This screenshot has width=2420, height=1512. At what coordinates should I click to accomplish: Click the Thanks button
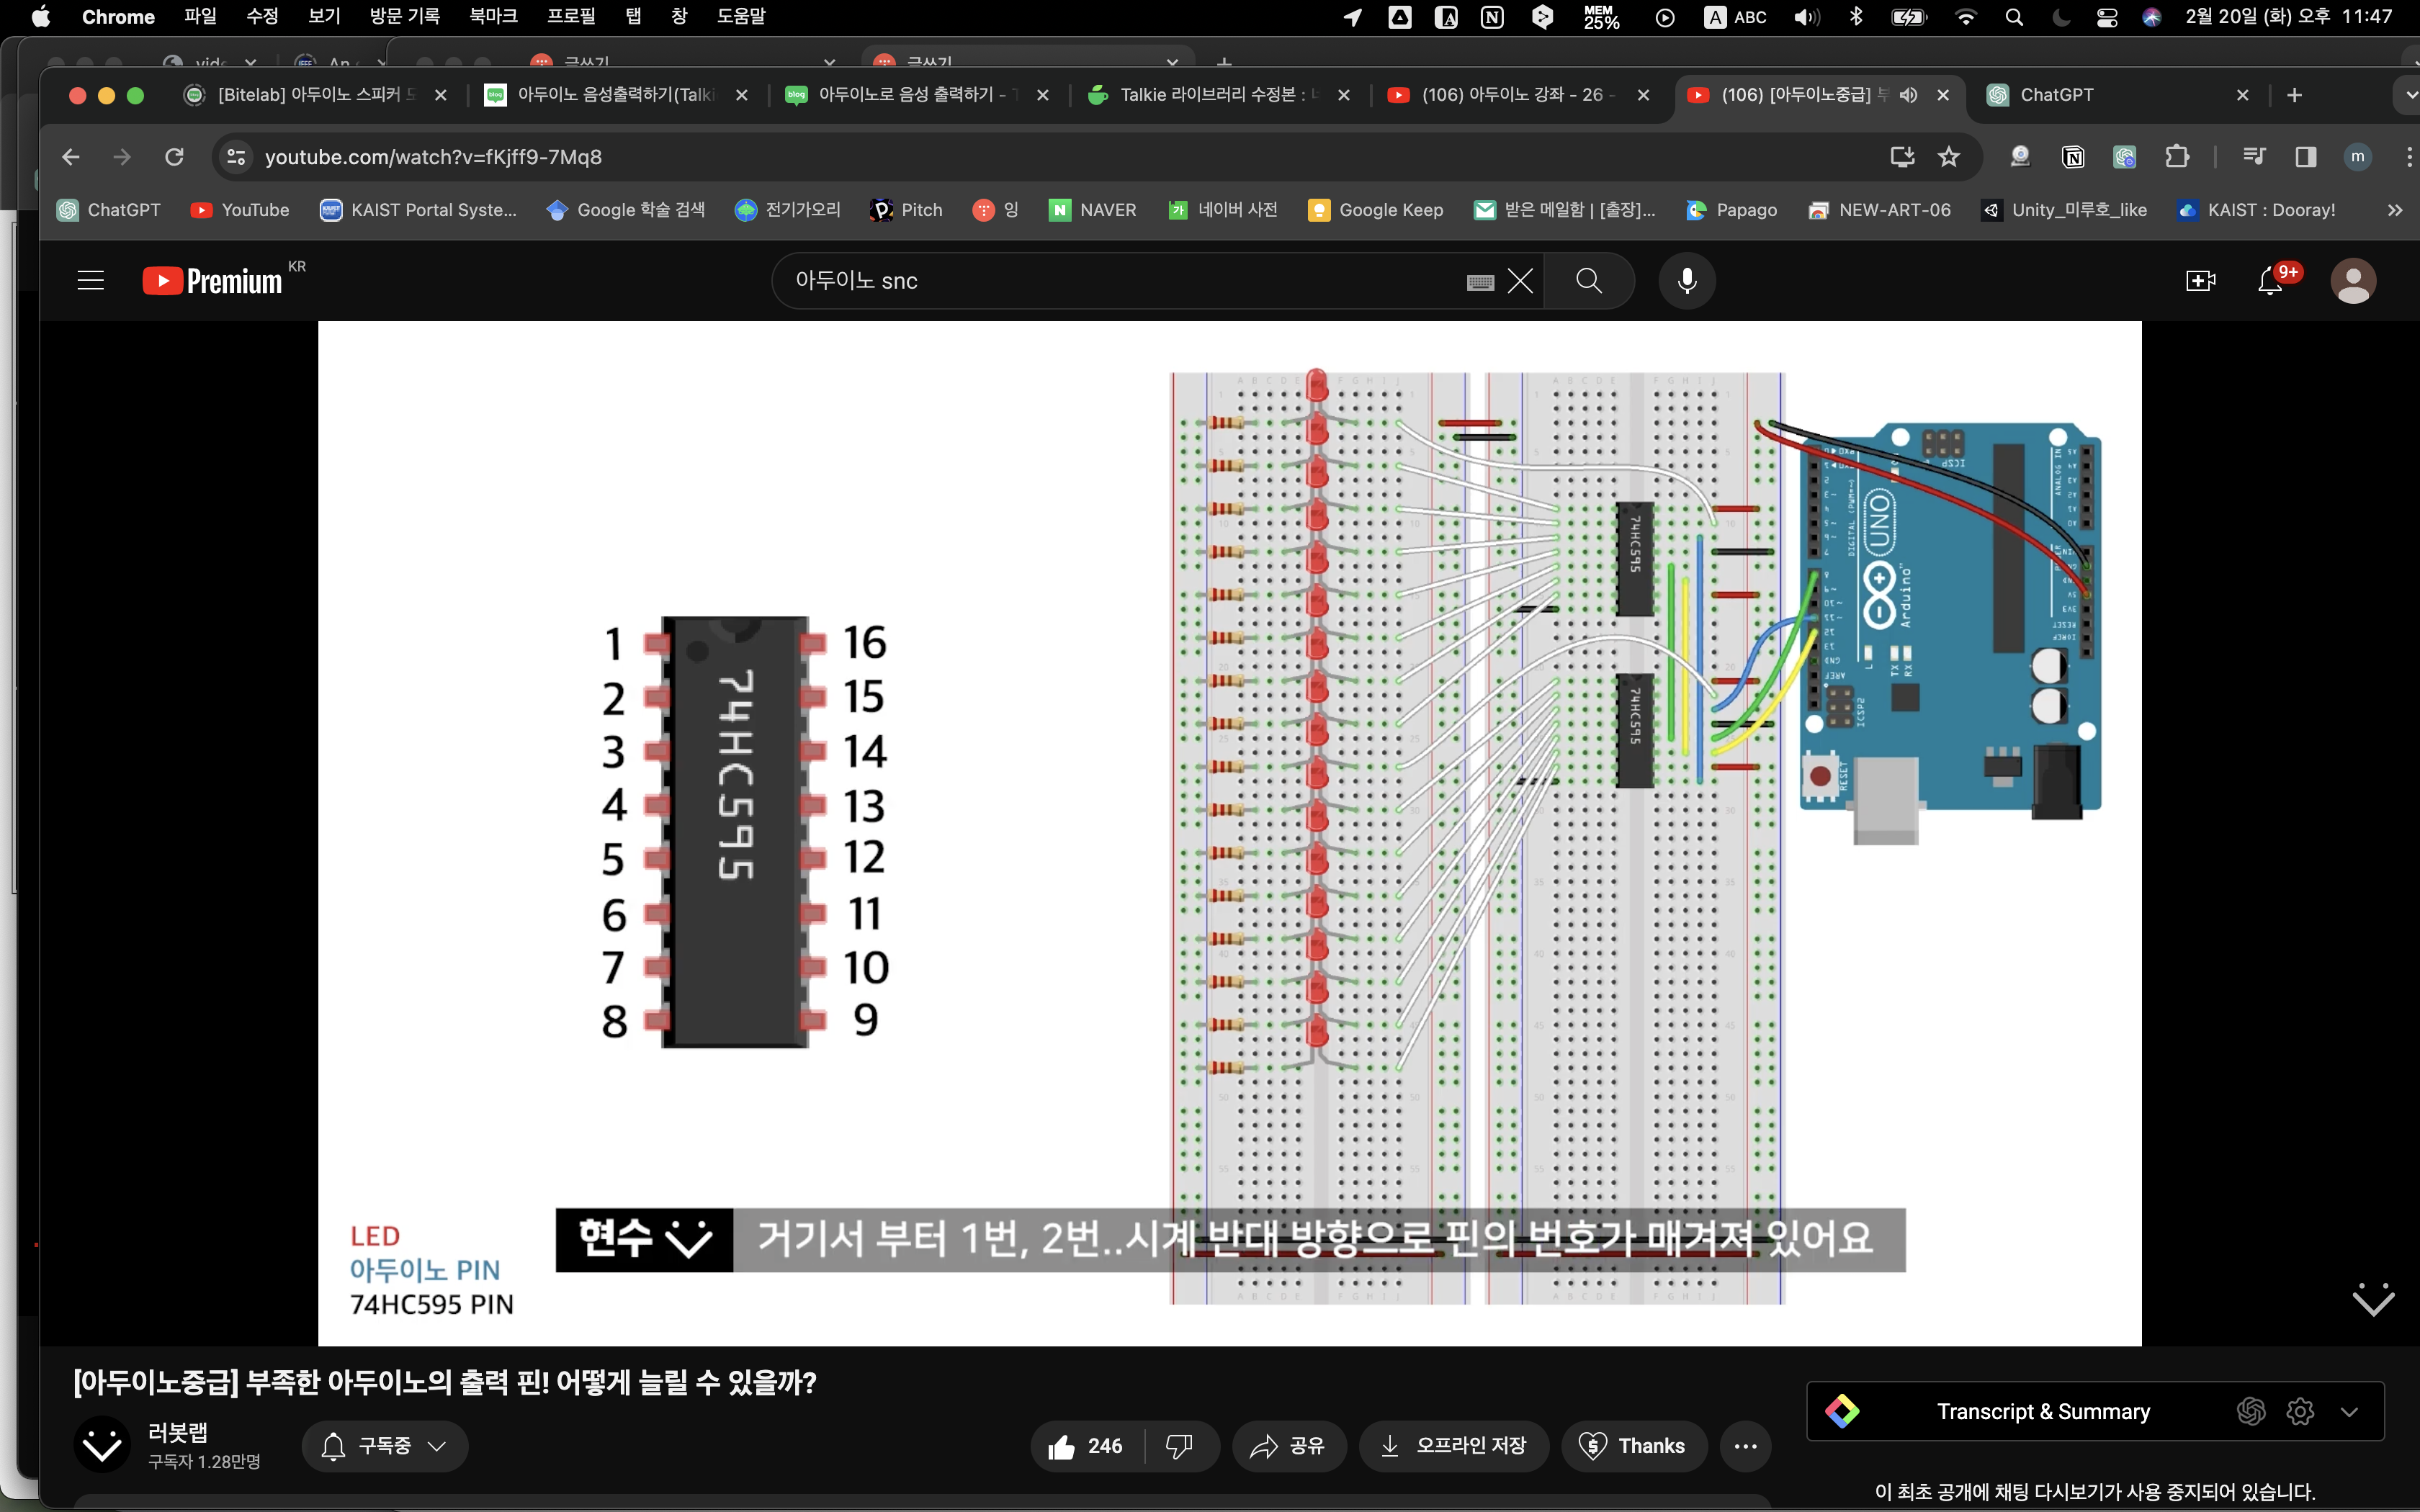tap(1632, 1446)
